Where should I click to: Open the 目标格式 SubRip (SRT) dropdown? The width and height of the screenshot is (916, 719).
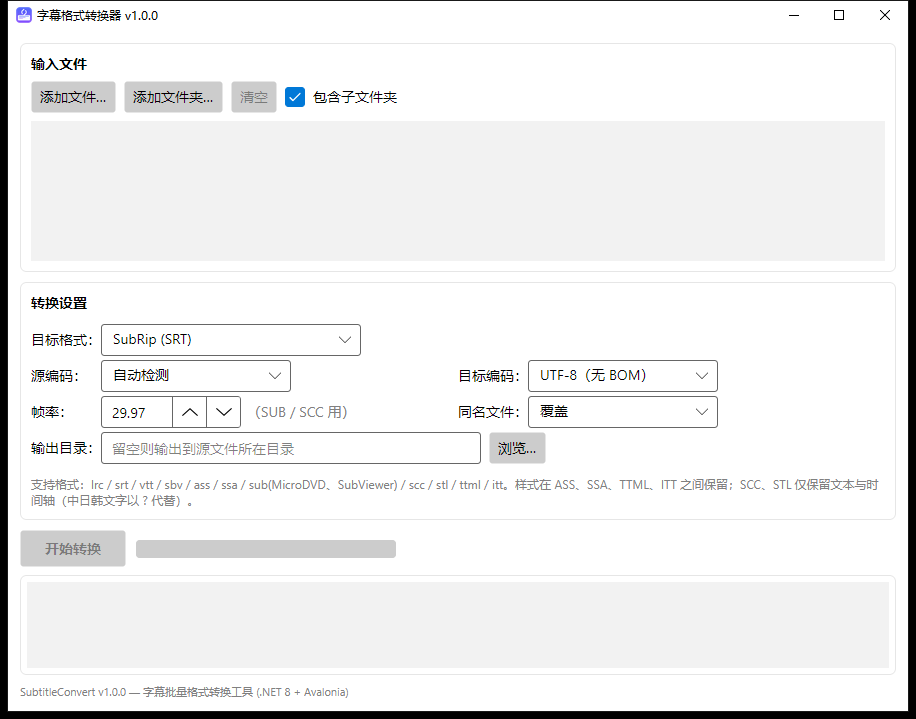(x=231, y=340)
